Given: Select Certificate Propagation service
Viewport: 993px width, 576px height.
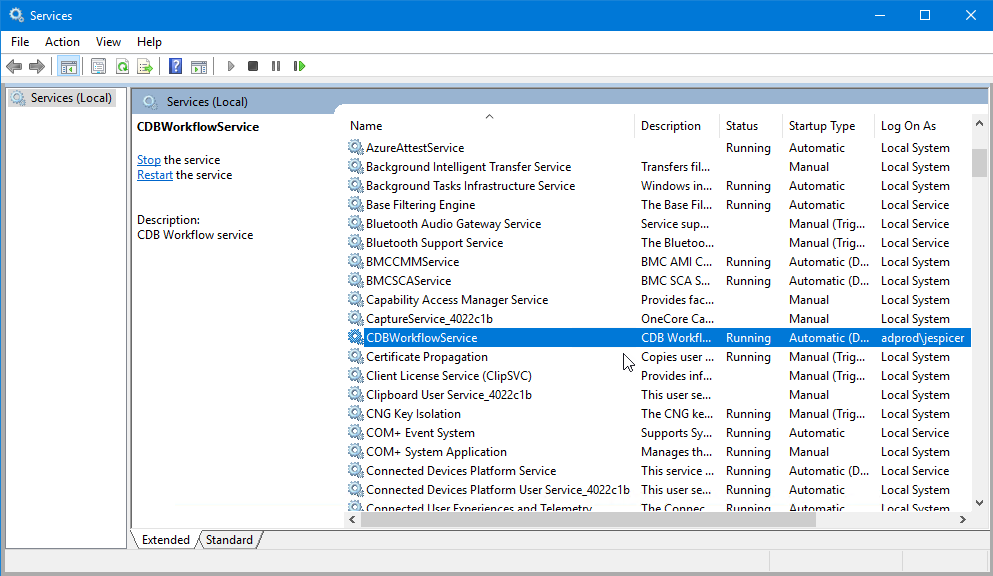Looking at the screenshot, I should 427,356.
